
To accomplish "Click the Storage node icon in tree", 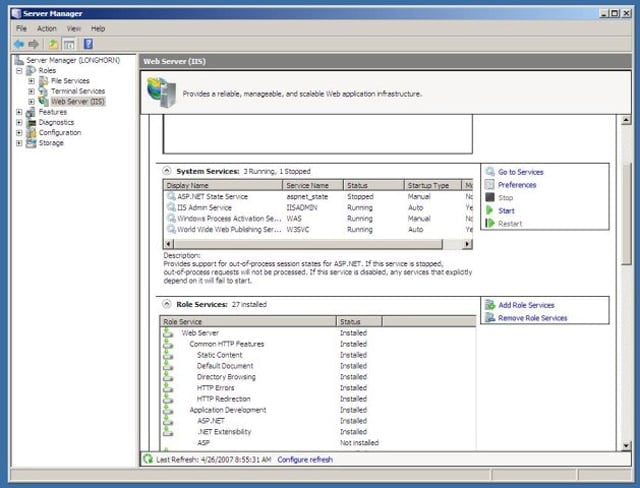I will pos(31,143).
